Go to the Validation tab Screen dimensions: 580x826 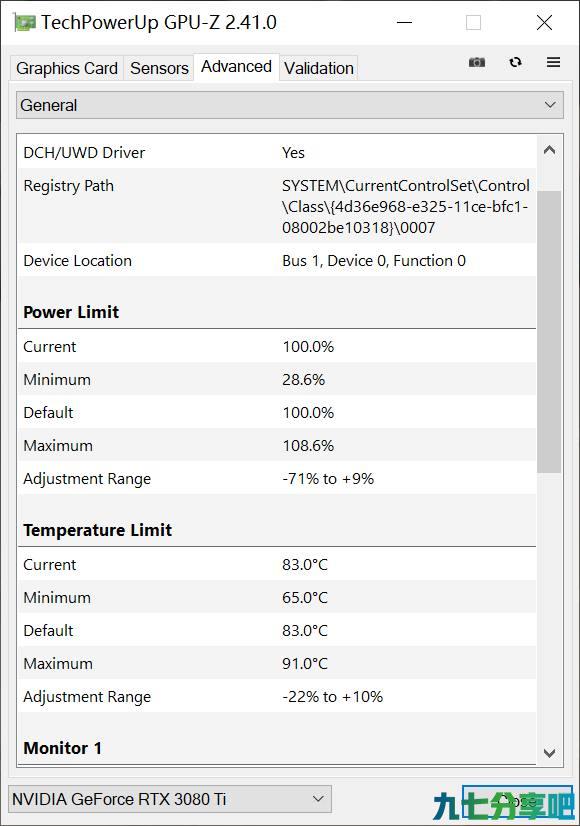point(319,68)
